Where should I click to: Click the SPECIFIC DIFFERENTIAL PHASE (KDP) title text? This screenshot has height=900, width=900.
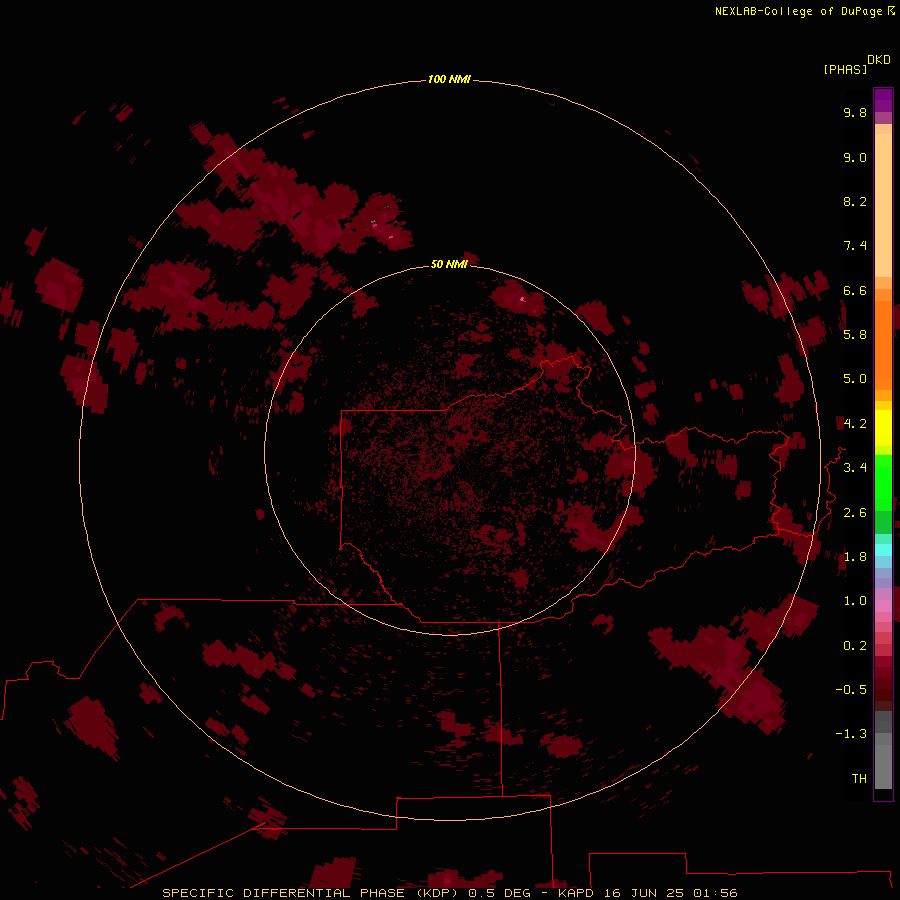pos(310,893)
